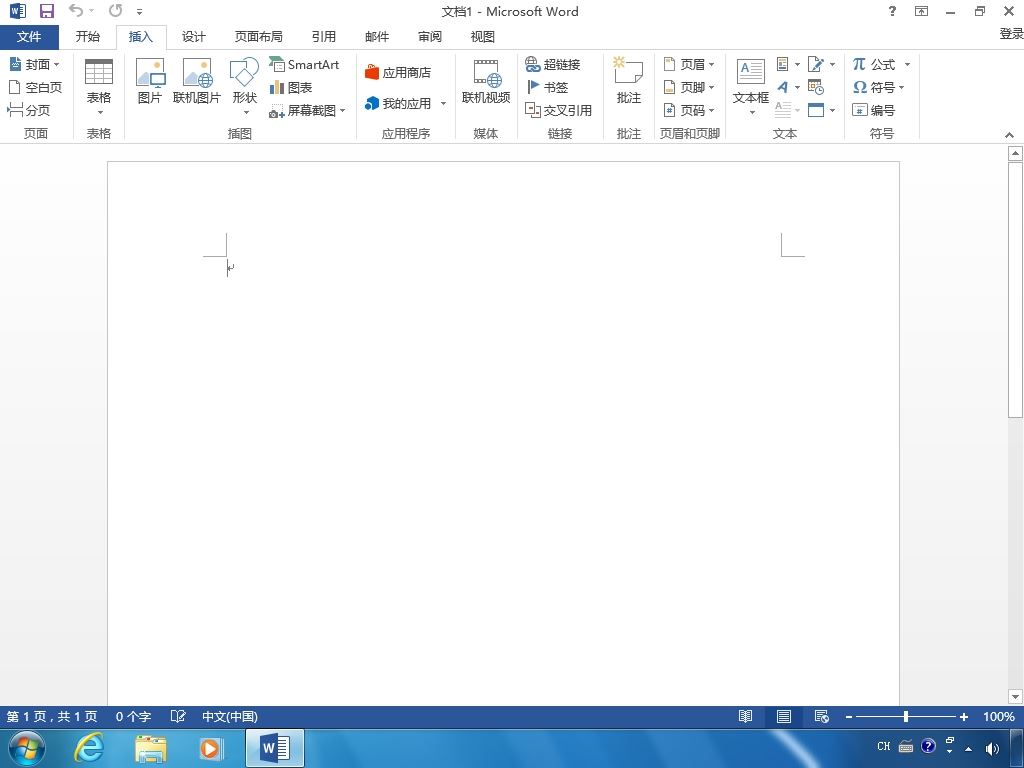Click the language 中文(中国) indicator
The width and height of the screenshot is (1024, 768).
pos(230,716)
